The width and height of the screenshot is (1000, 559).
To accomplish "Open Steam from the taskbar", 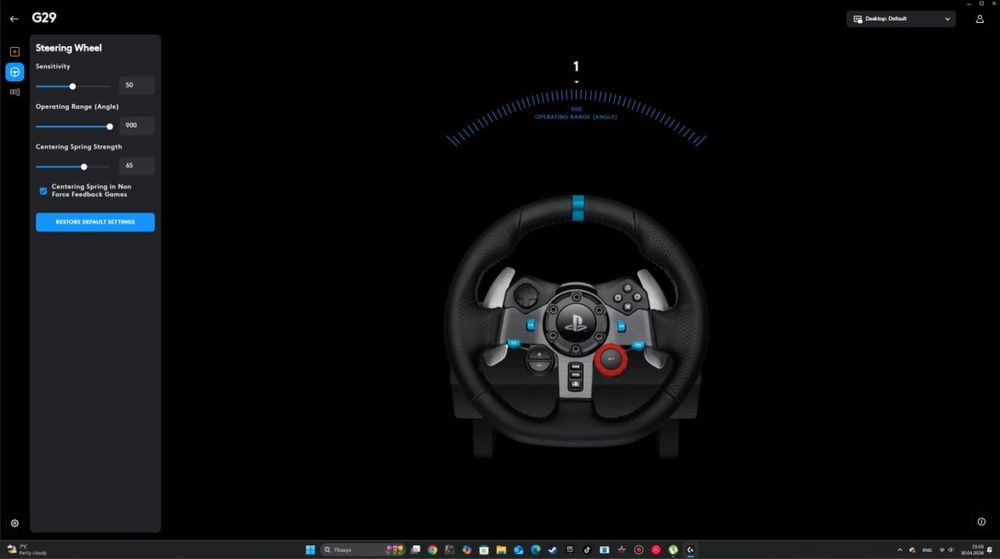I will tap(553, 549).
